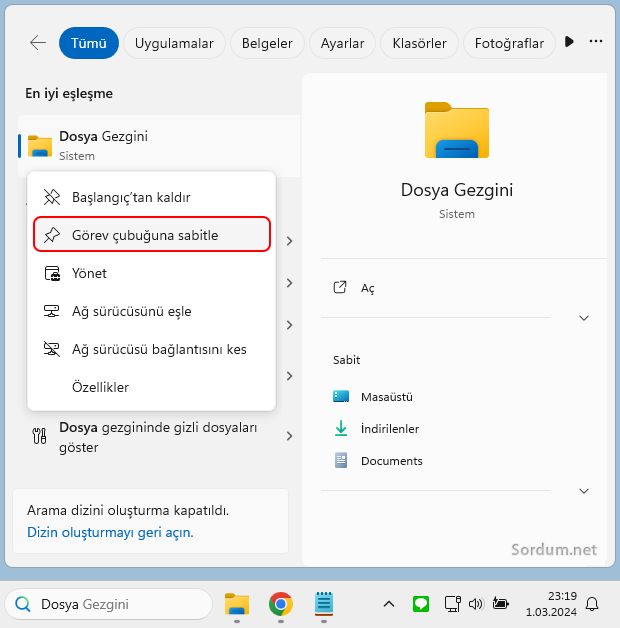This screenshot has height=628, width=620.
Task: Show more filters with play arrow
Action: coord(569,41)
